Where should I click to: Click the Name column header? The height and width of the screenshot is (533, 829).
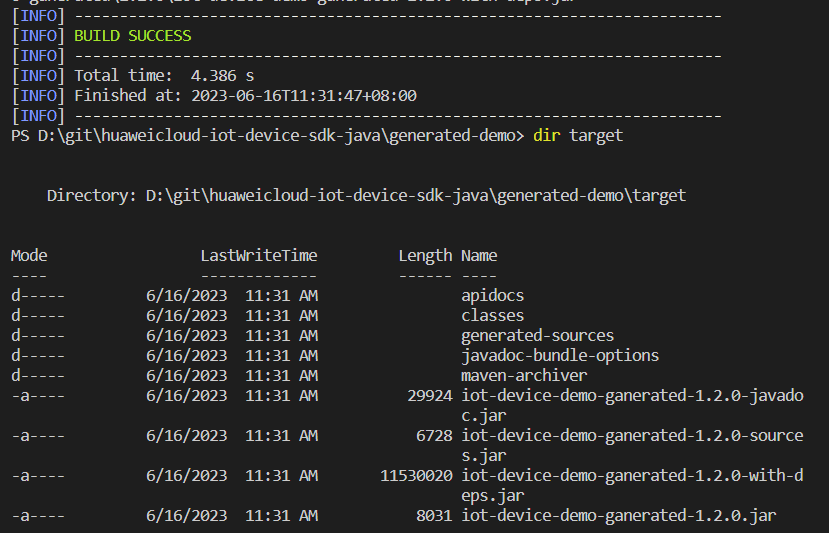(479, 256)
